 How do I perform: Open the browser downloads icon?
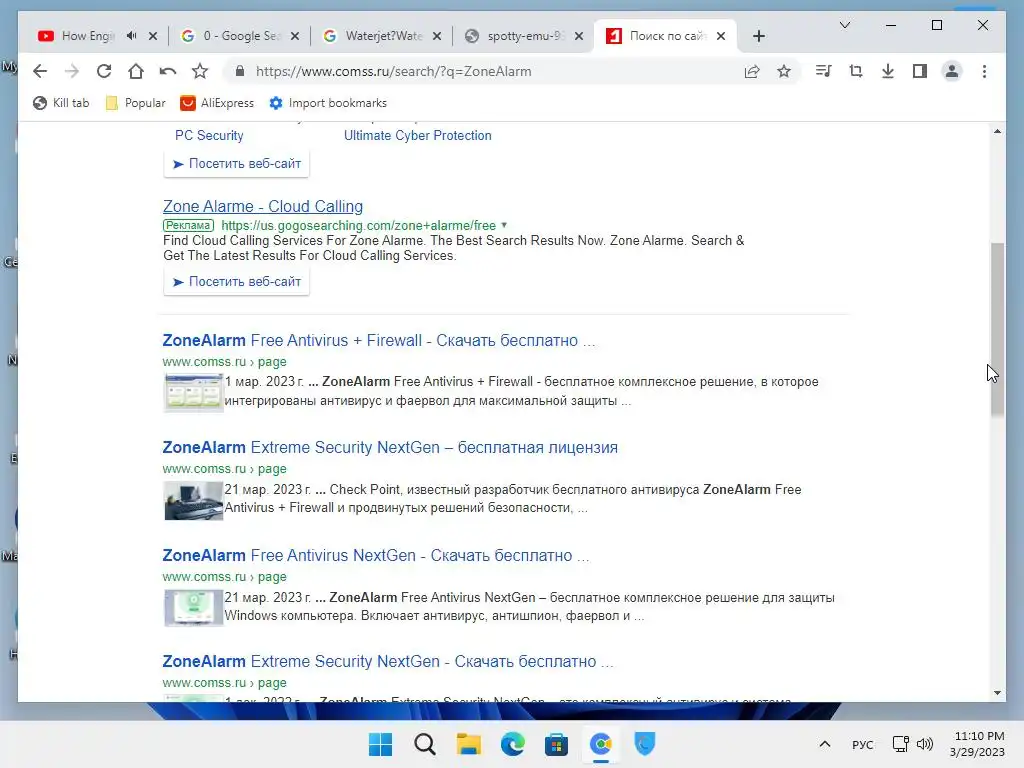(888, 71)
